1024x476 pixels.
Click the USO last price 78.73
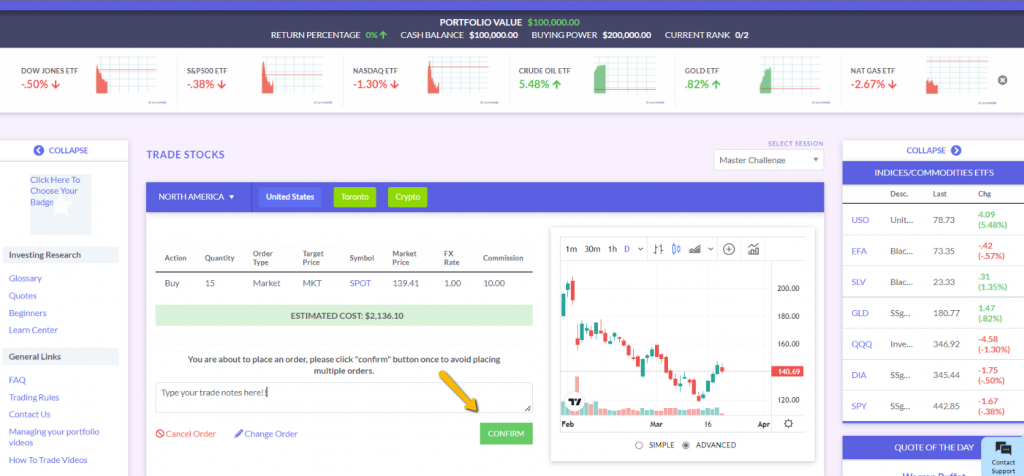[944, 220]
